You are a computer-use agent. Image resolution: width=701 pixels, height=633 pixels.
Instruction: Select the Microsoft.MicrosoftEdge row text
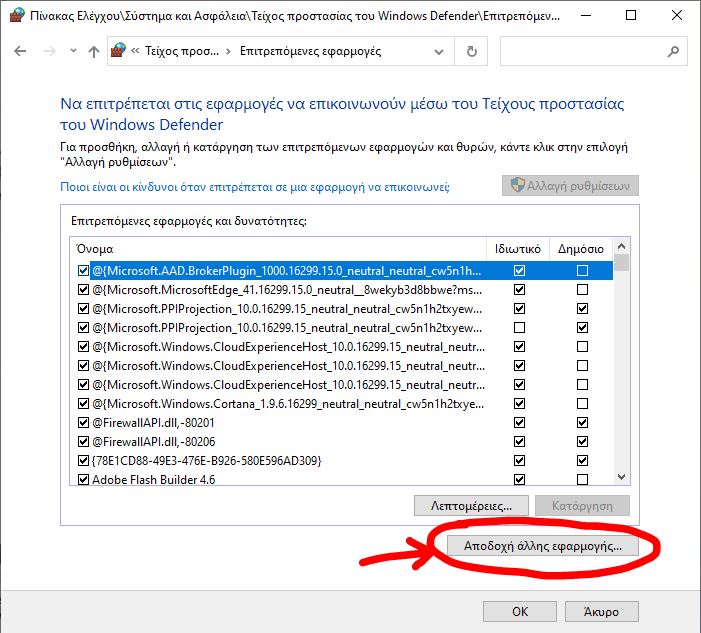coord(287,290)
